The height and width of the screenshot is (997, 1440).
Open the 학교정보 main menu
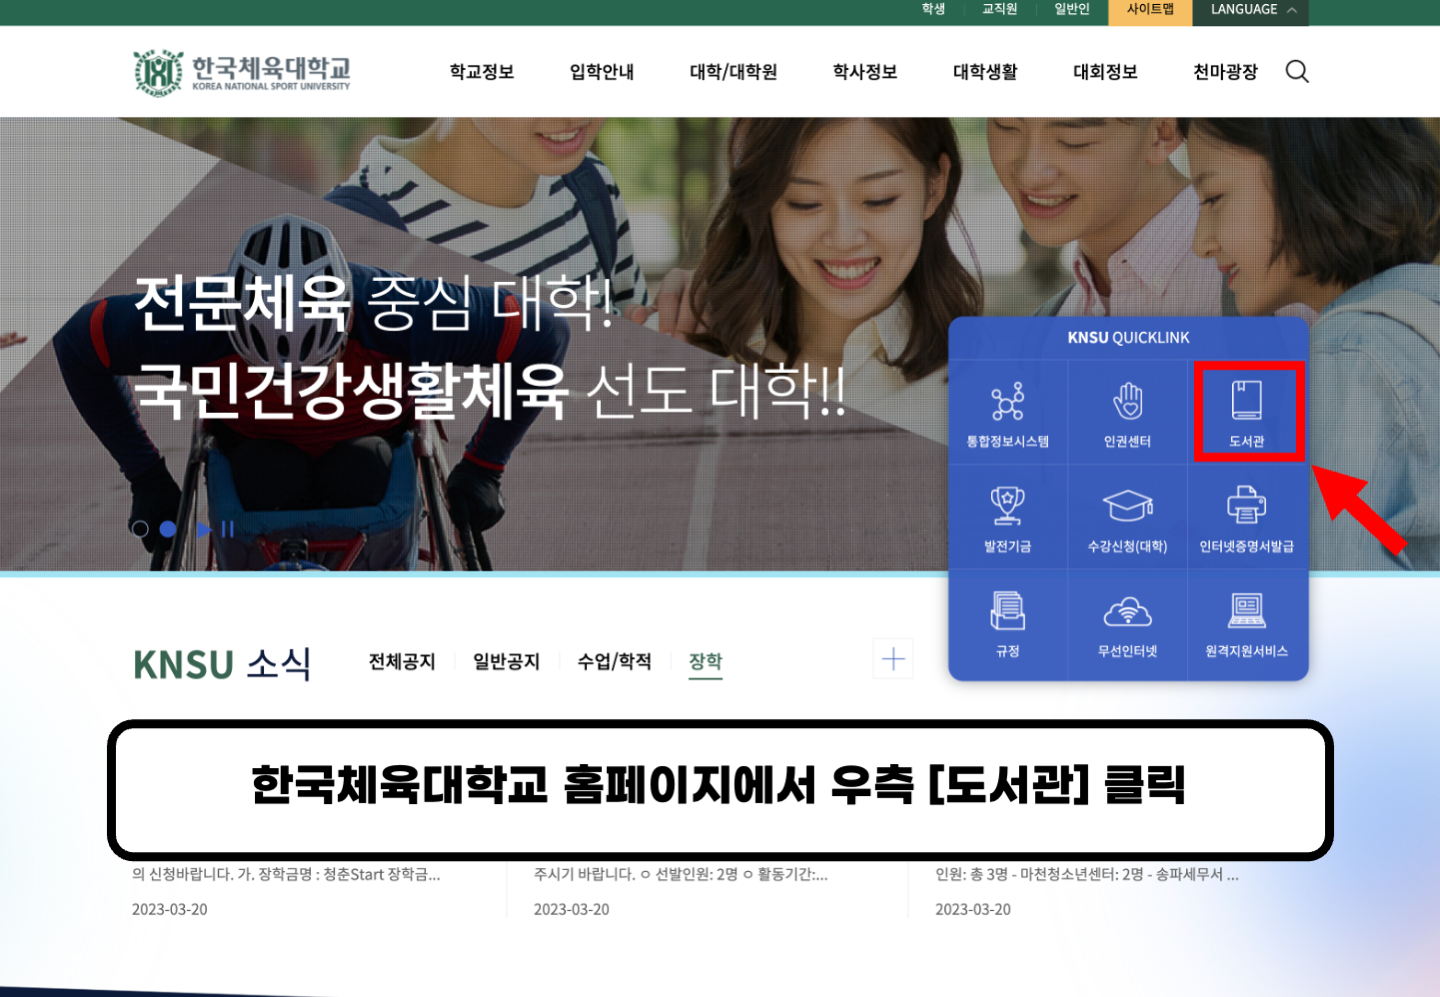pyautogui.click(x=482, y=72)
